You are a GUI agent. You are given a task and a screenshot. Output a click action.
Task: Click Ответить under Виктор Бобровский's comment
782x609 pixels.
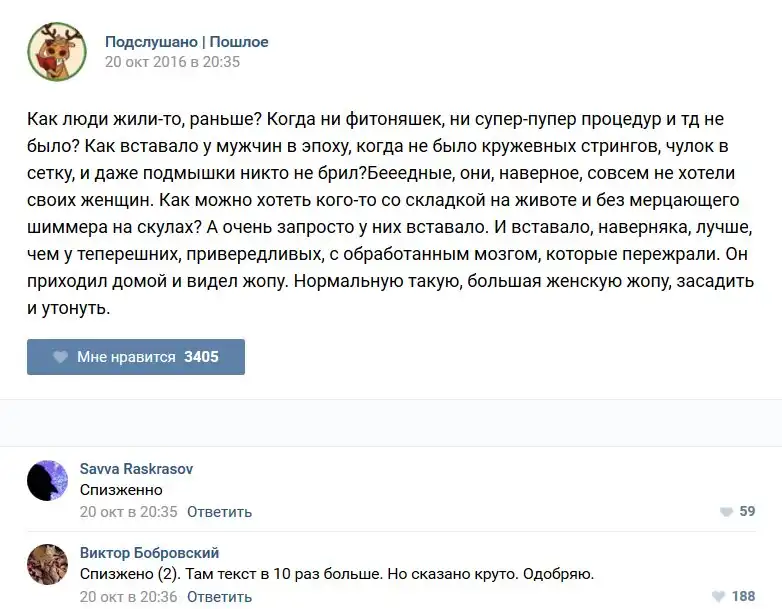coord(219,597)
